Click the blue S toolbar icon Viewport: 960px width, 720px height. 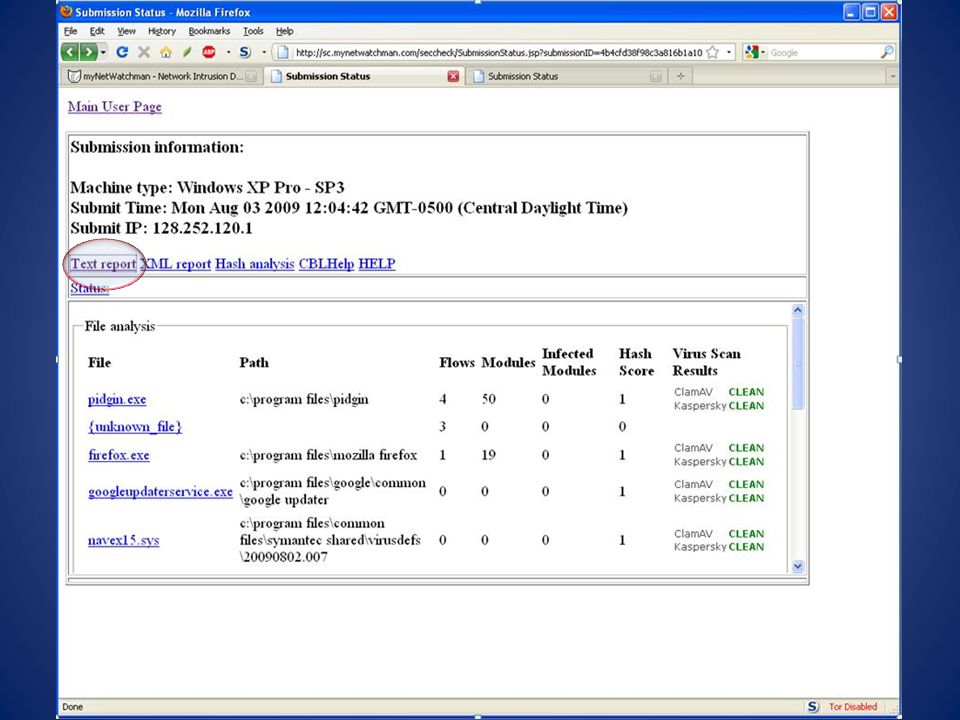[x=245, y=52]
